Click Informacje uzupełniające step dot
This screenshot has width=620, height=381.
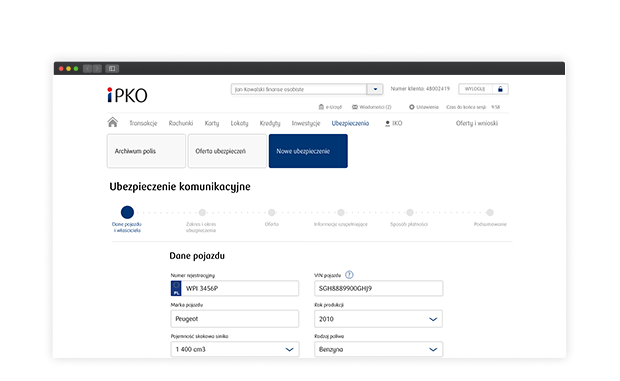pyautogui.click(x=341, y=213)
